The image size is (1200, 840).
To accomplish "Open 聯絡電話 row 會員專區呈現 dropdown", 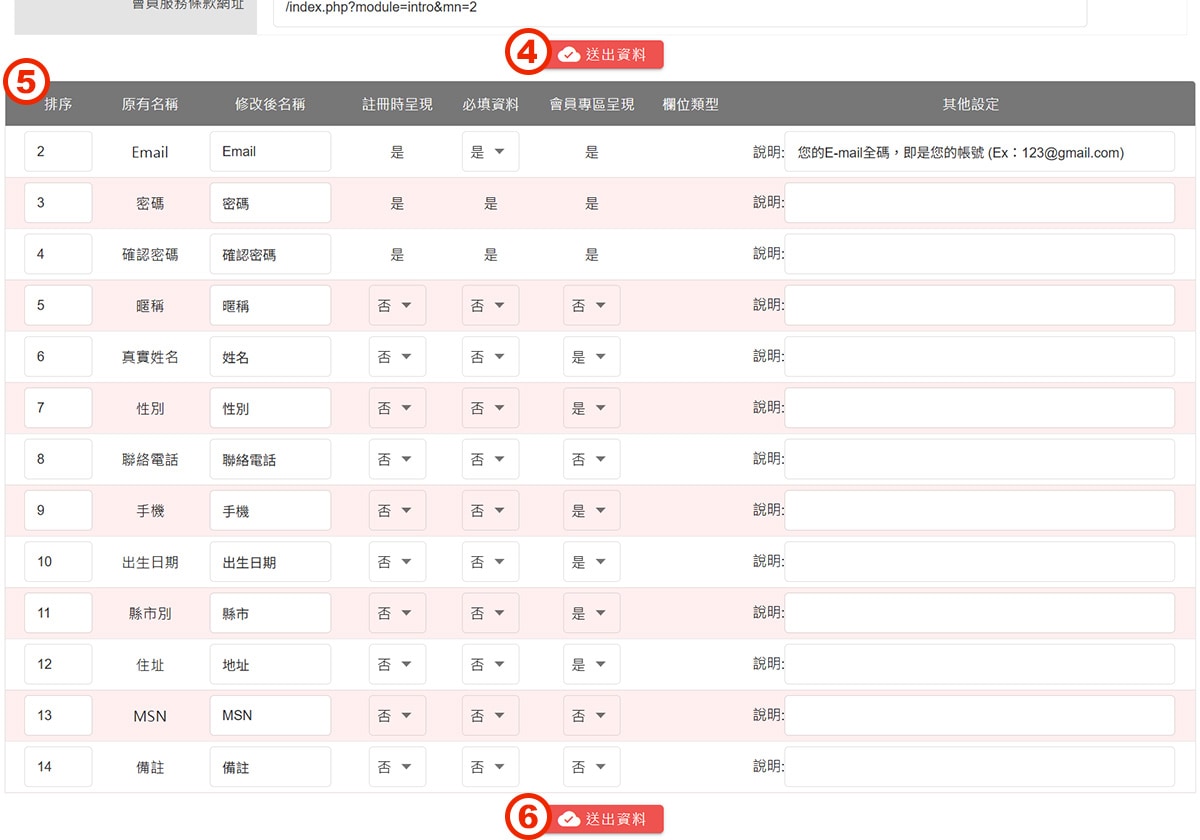I will pyautogui.click(x=591, y=459).
